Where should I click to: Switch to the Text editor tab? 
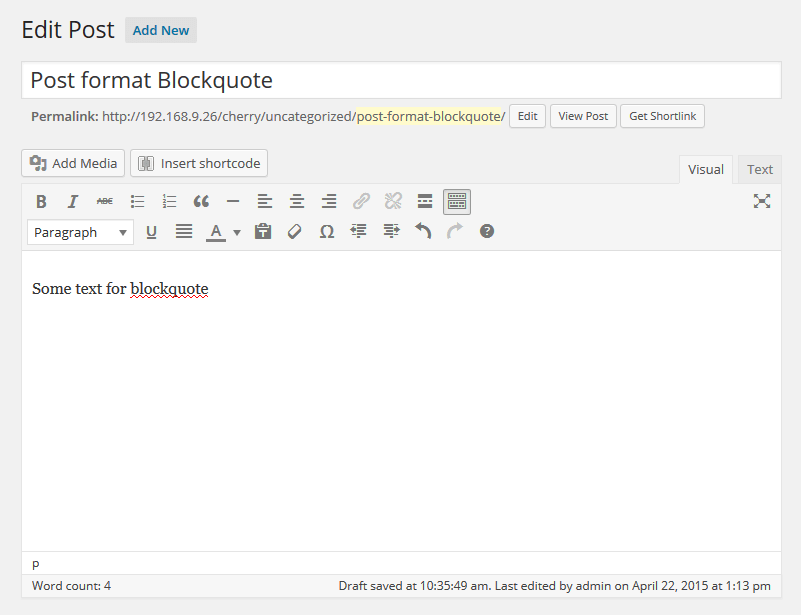point(760,169)
